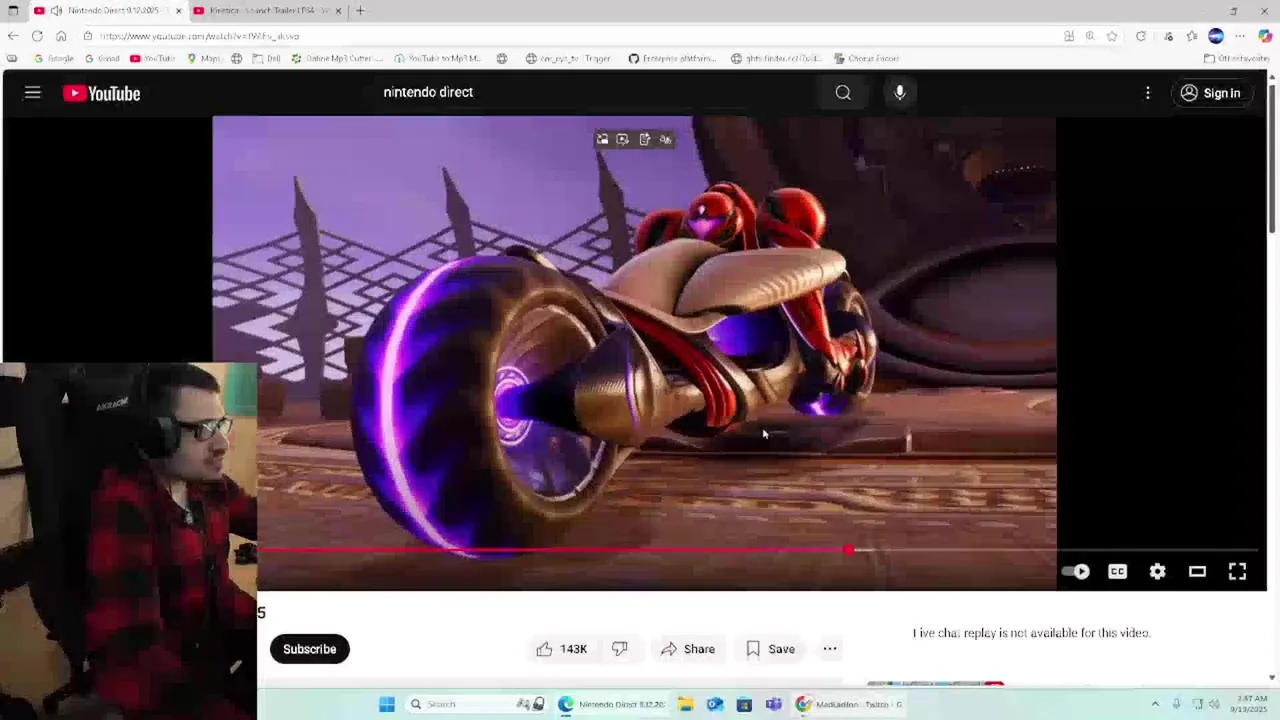This screenshot has width=1280, height=720.
Task: Open a new browser tab
Action: click(360, 11)
